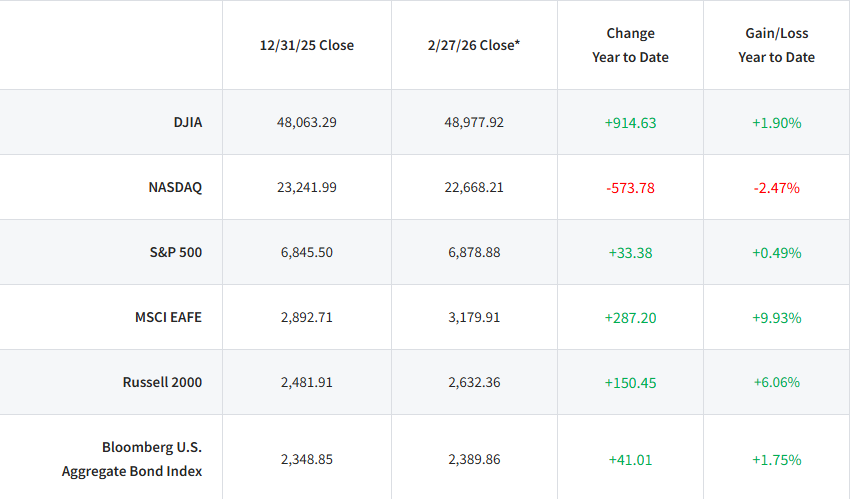Screen dimensions: 850x499
Task: Click the S&P 500 row label
Action: 176,252
